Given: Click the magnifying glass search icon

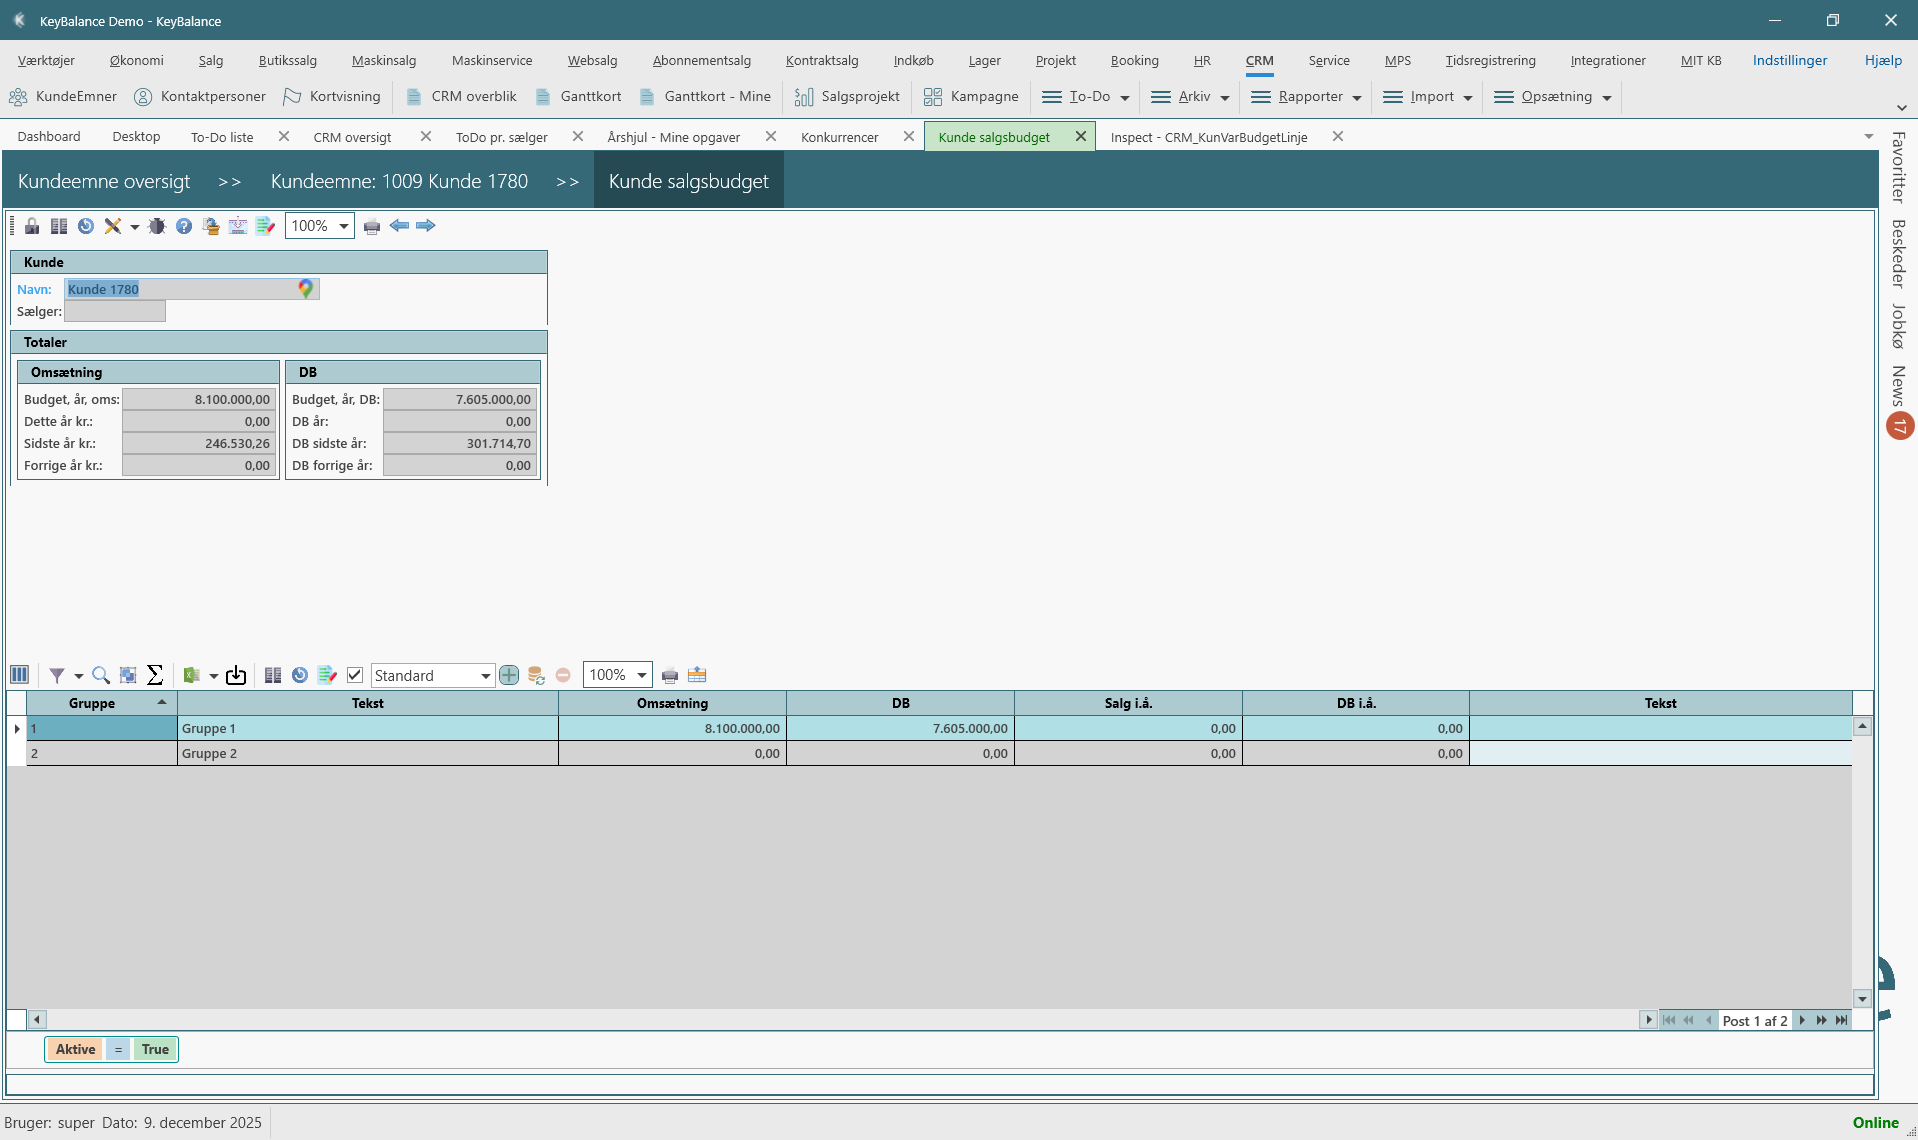Looking at the screenshot, I should tap(101, 676).
